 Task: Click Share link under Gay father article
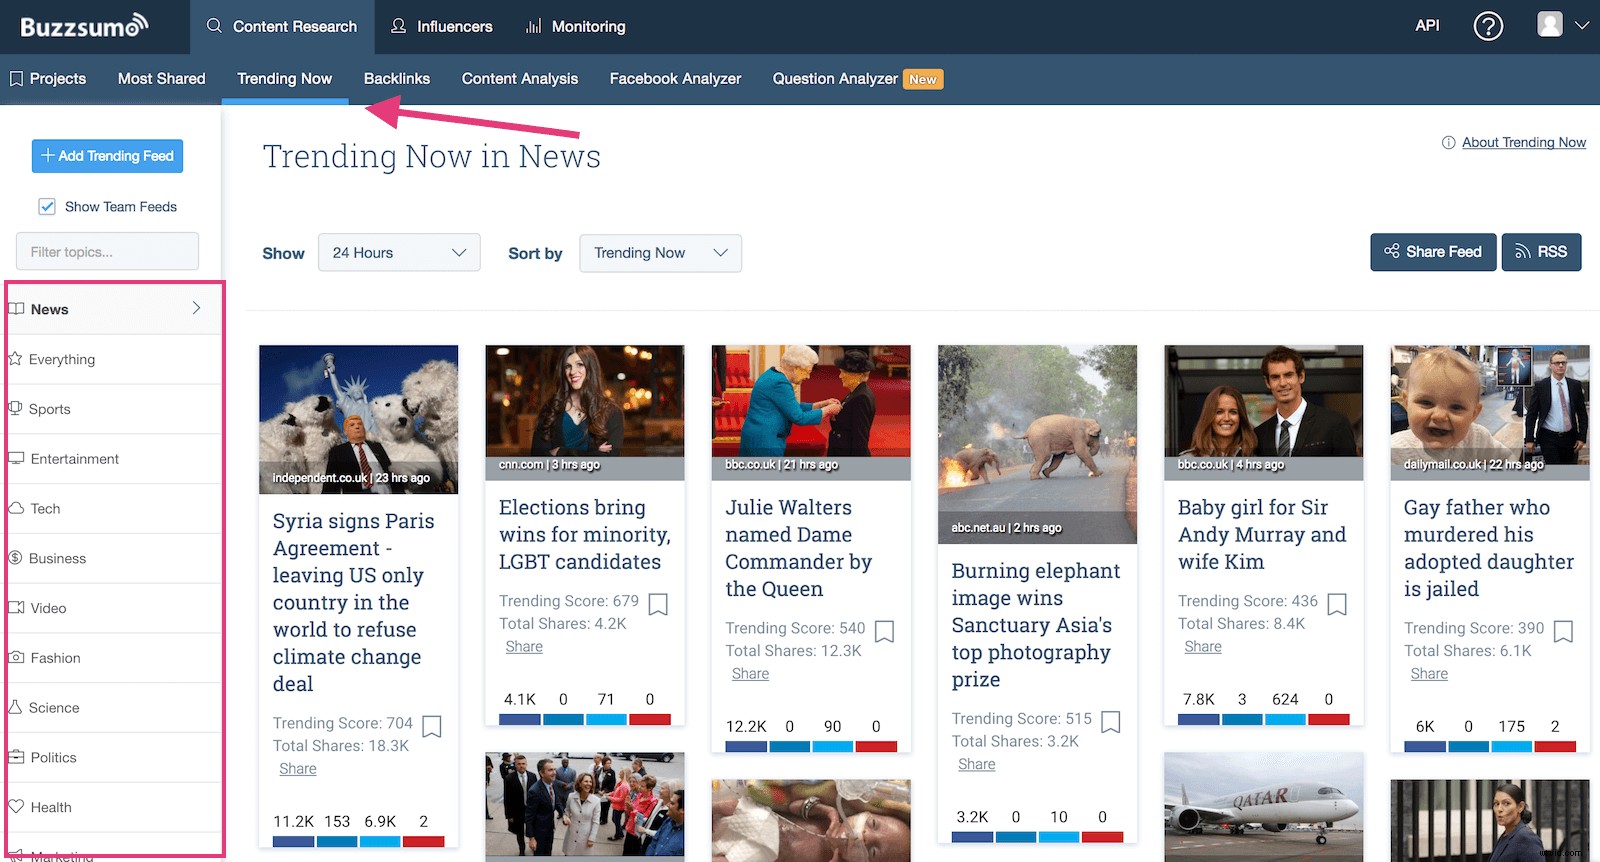coord(1429,674)
